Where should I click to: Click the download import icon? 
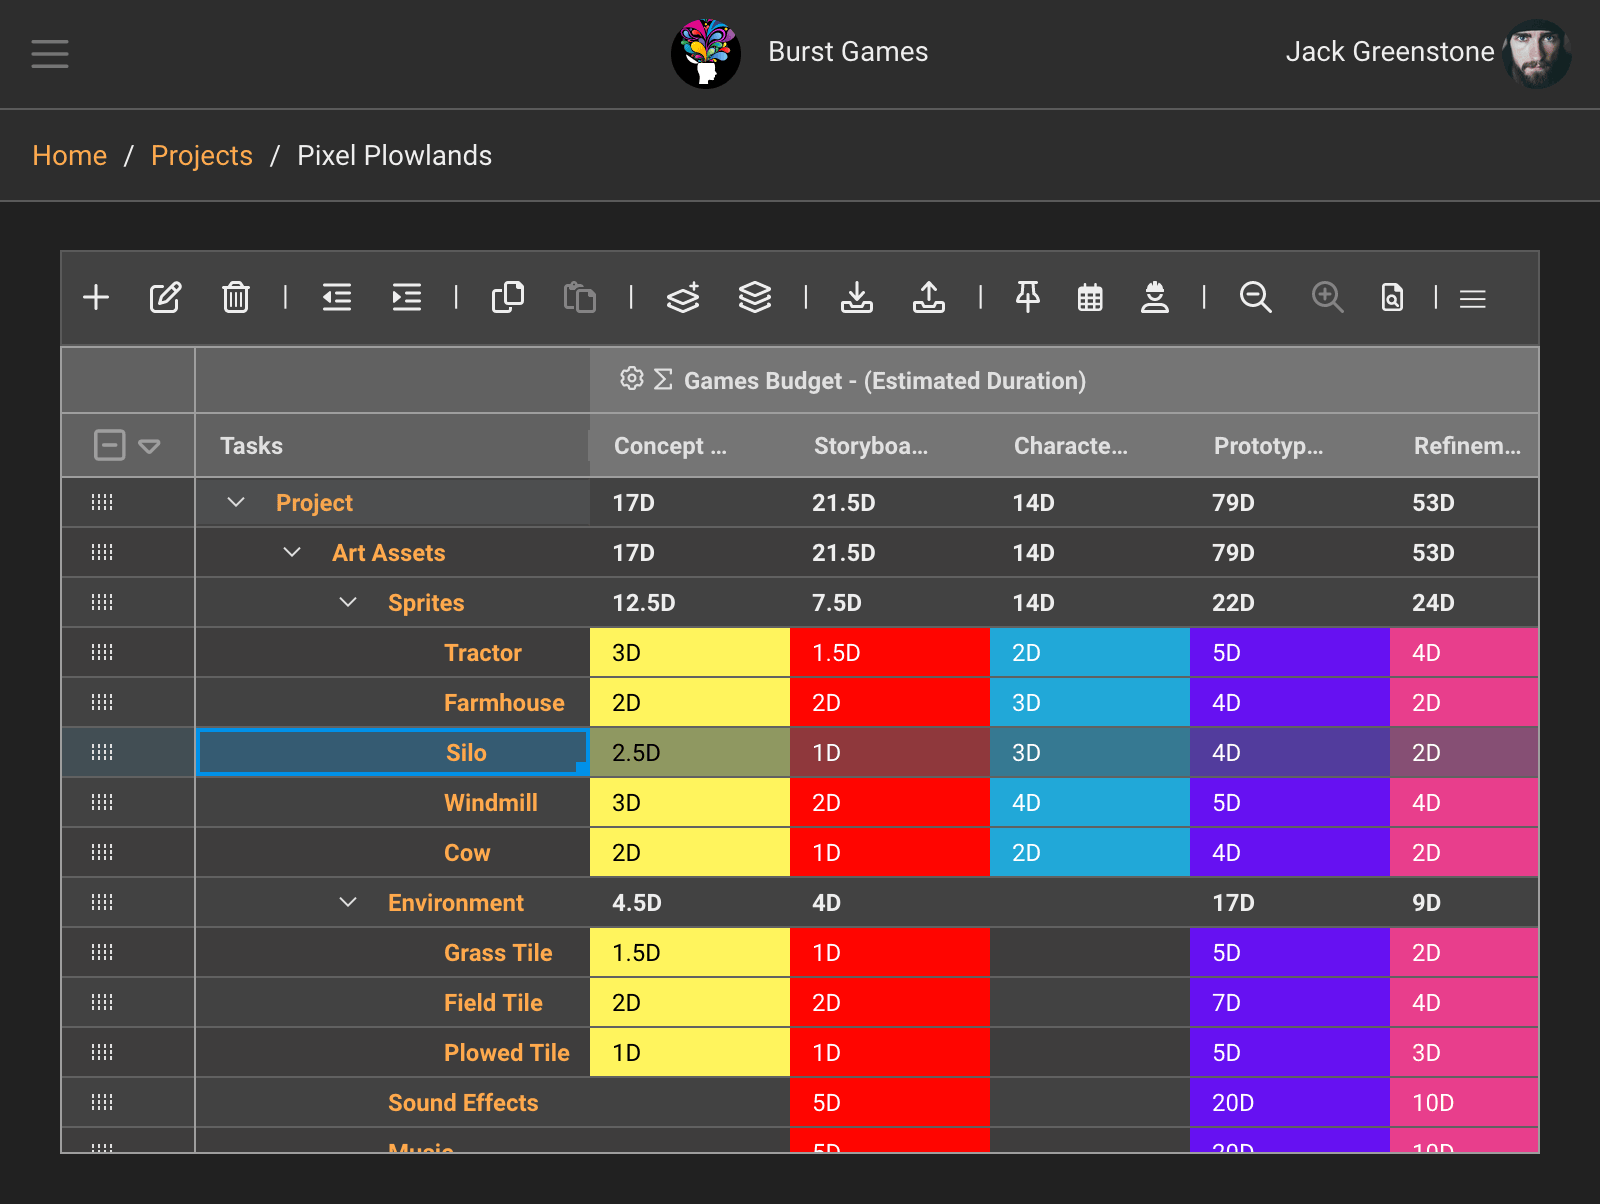[857, 297]
